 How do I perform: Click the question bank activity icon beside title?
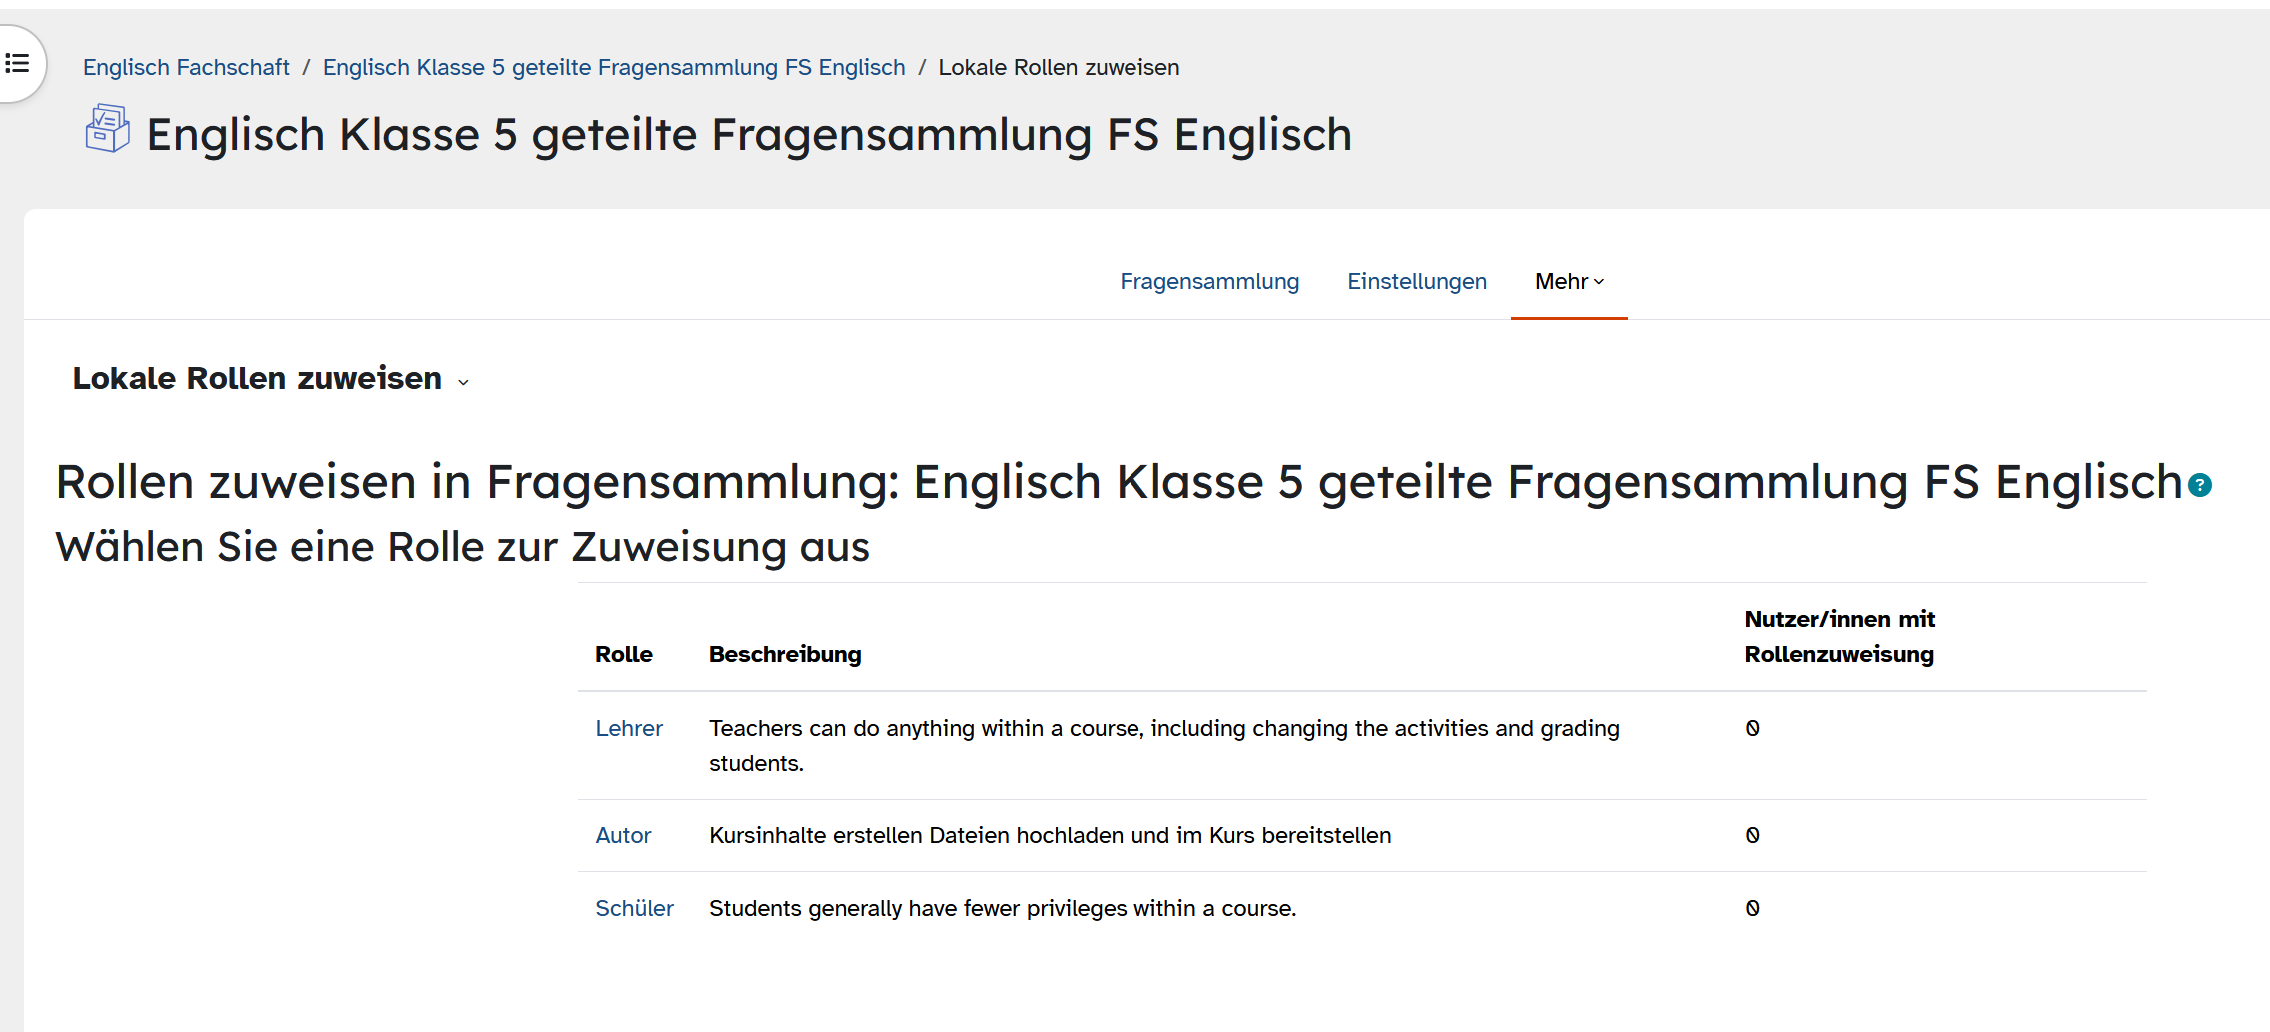108,129
